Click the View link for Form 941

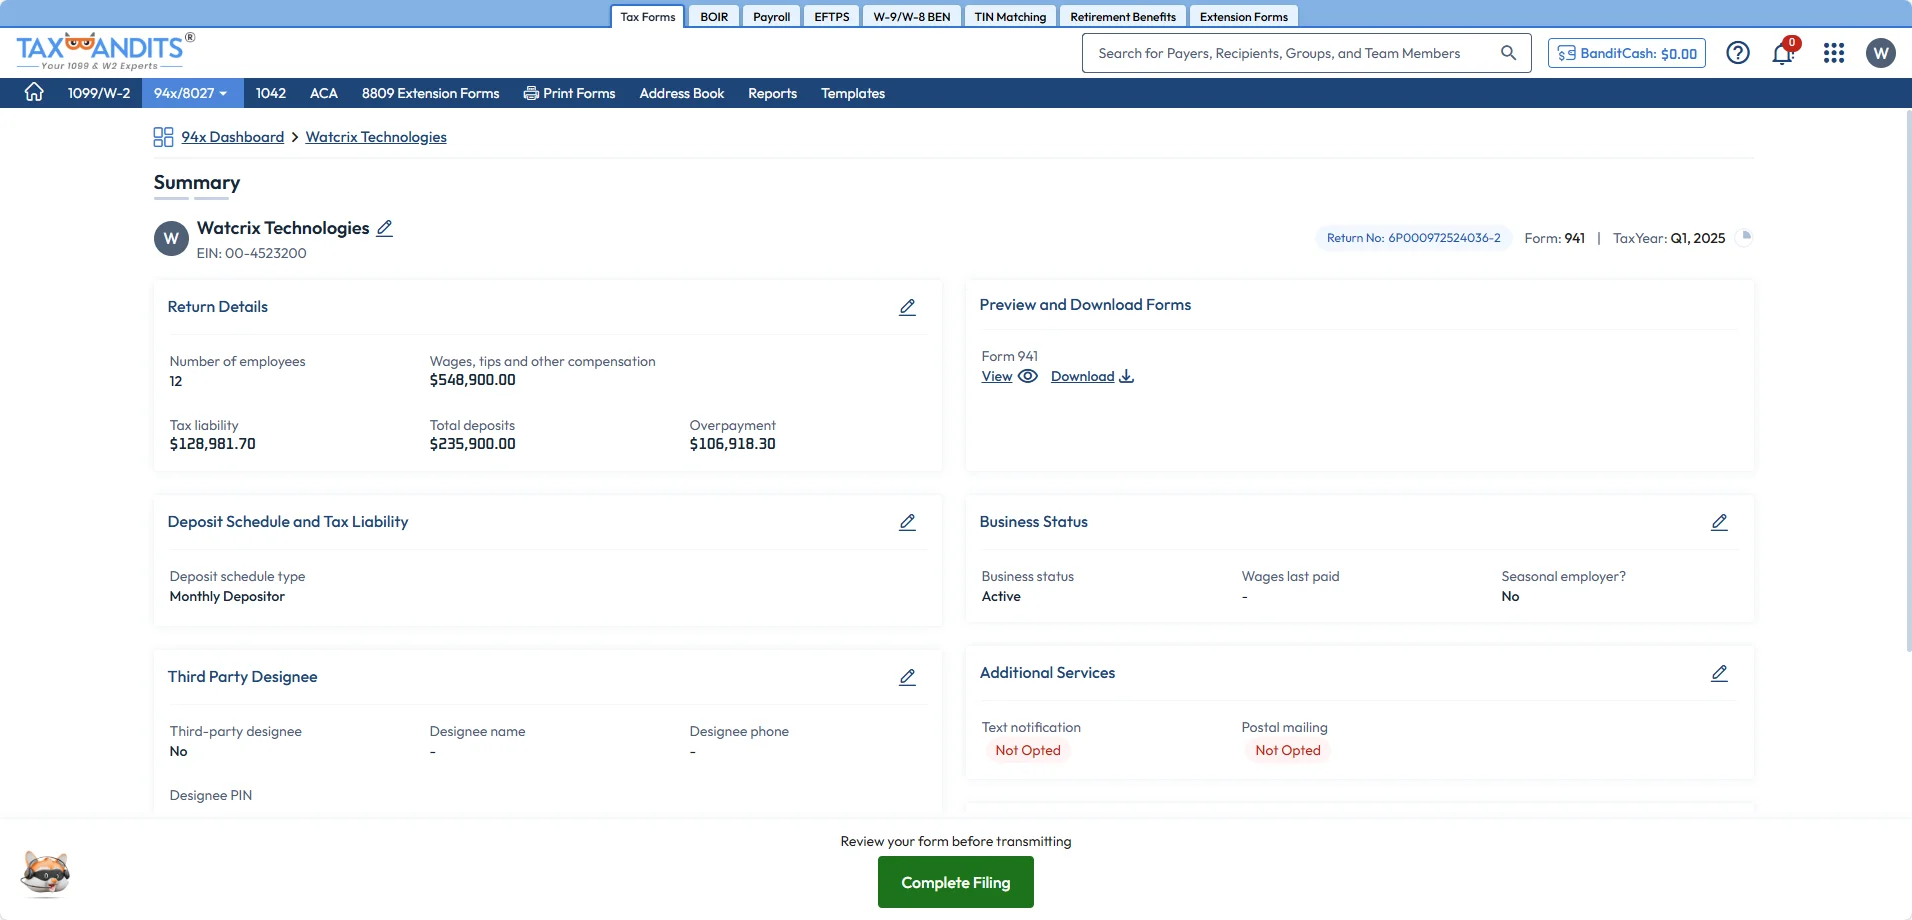pyautogui.click(x=997, y=376)
